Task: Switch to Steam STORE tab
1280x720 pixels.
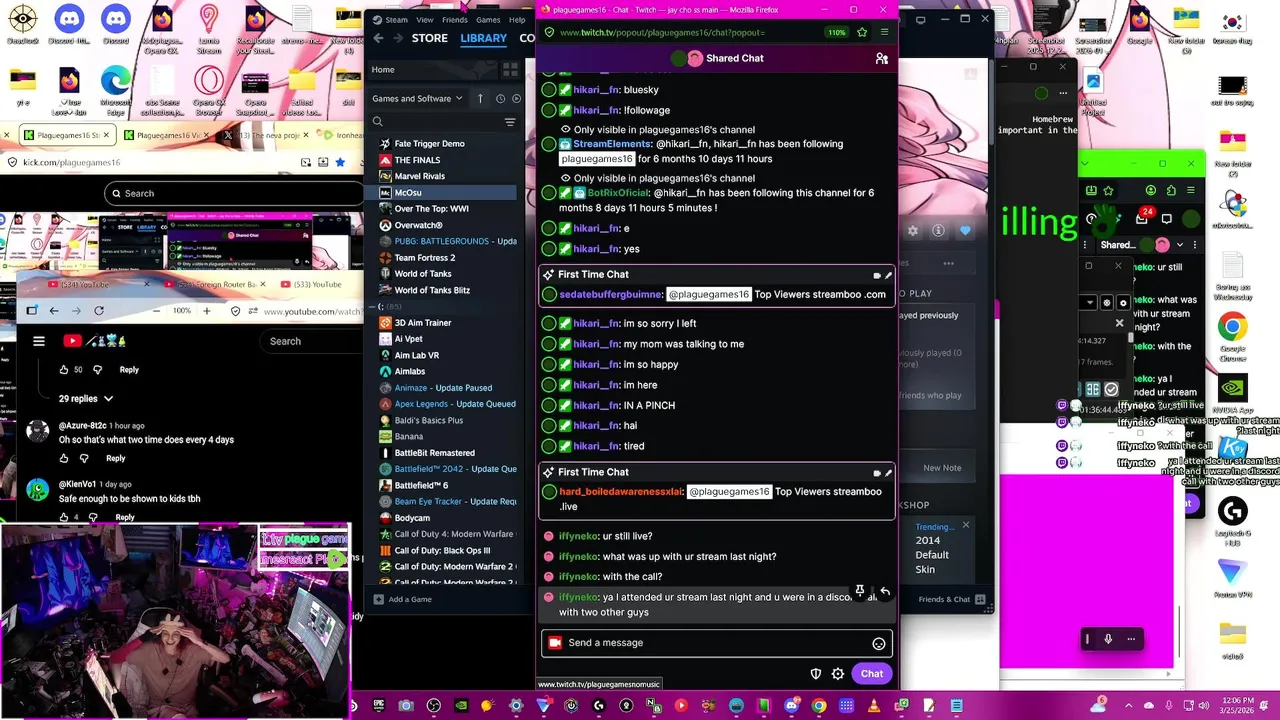Action: (x=430, y=38)
